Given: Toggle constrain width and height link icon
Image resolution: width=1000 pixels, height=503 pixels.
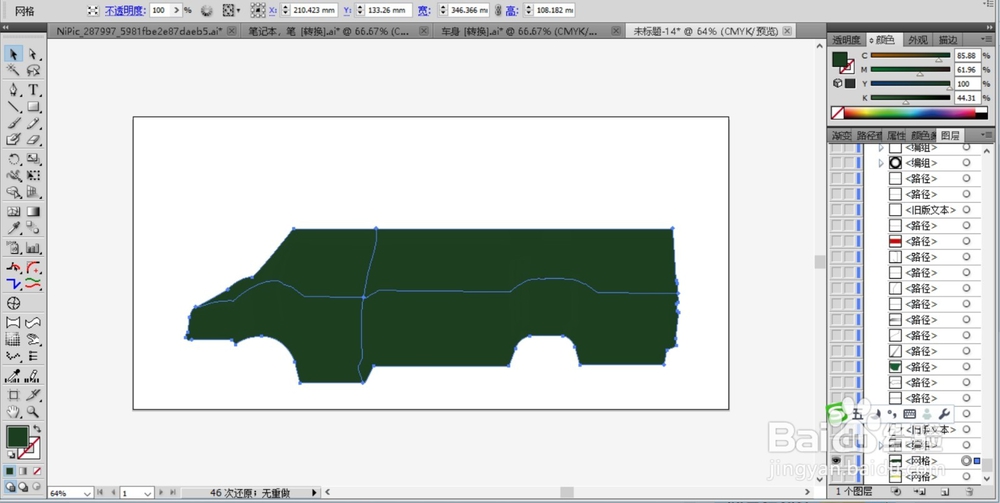Looking at the screenshot, I should click(x=499, y=10).
